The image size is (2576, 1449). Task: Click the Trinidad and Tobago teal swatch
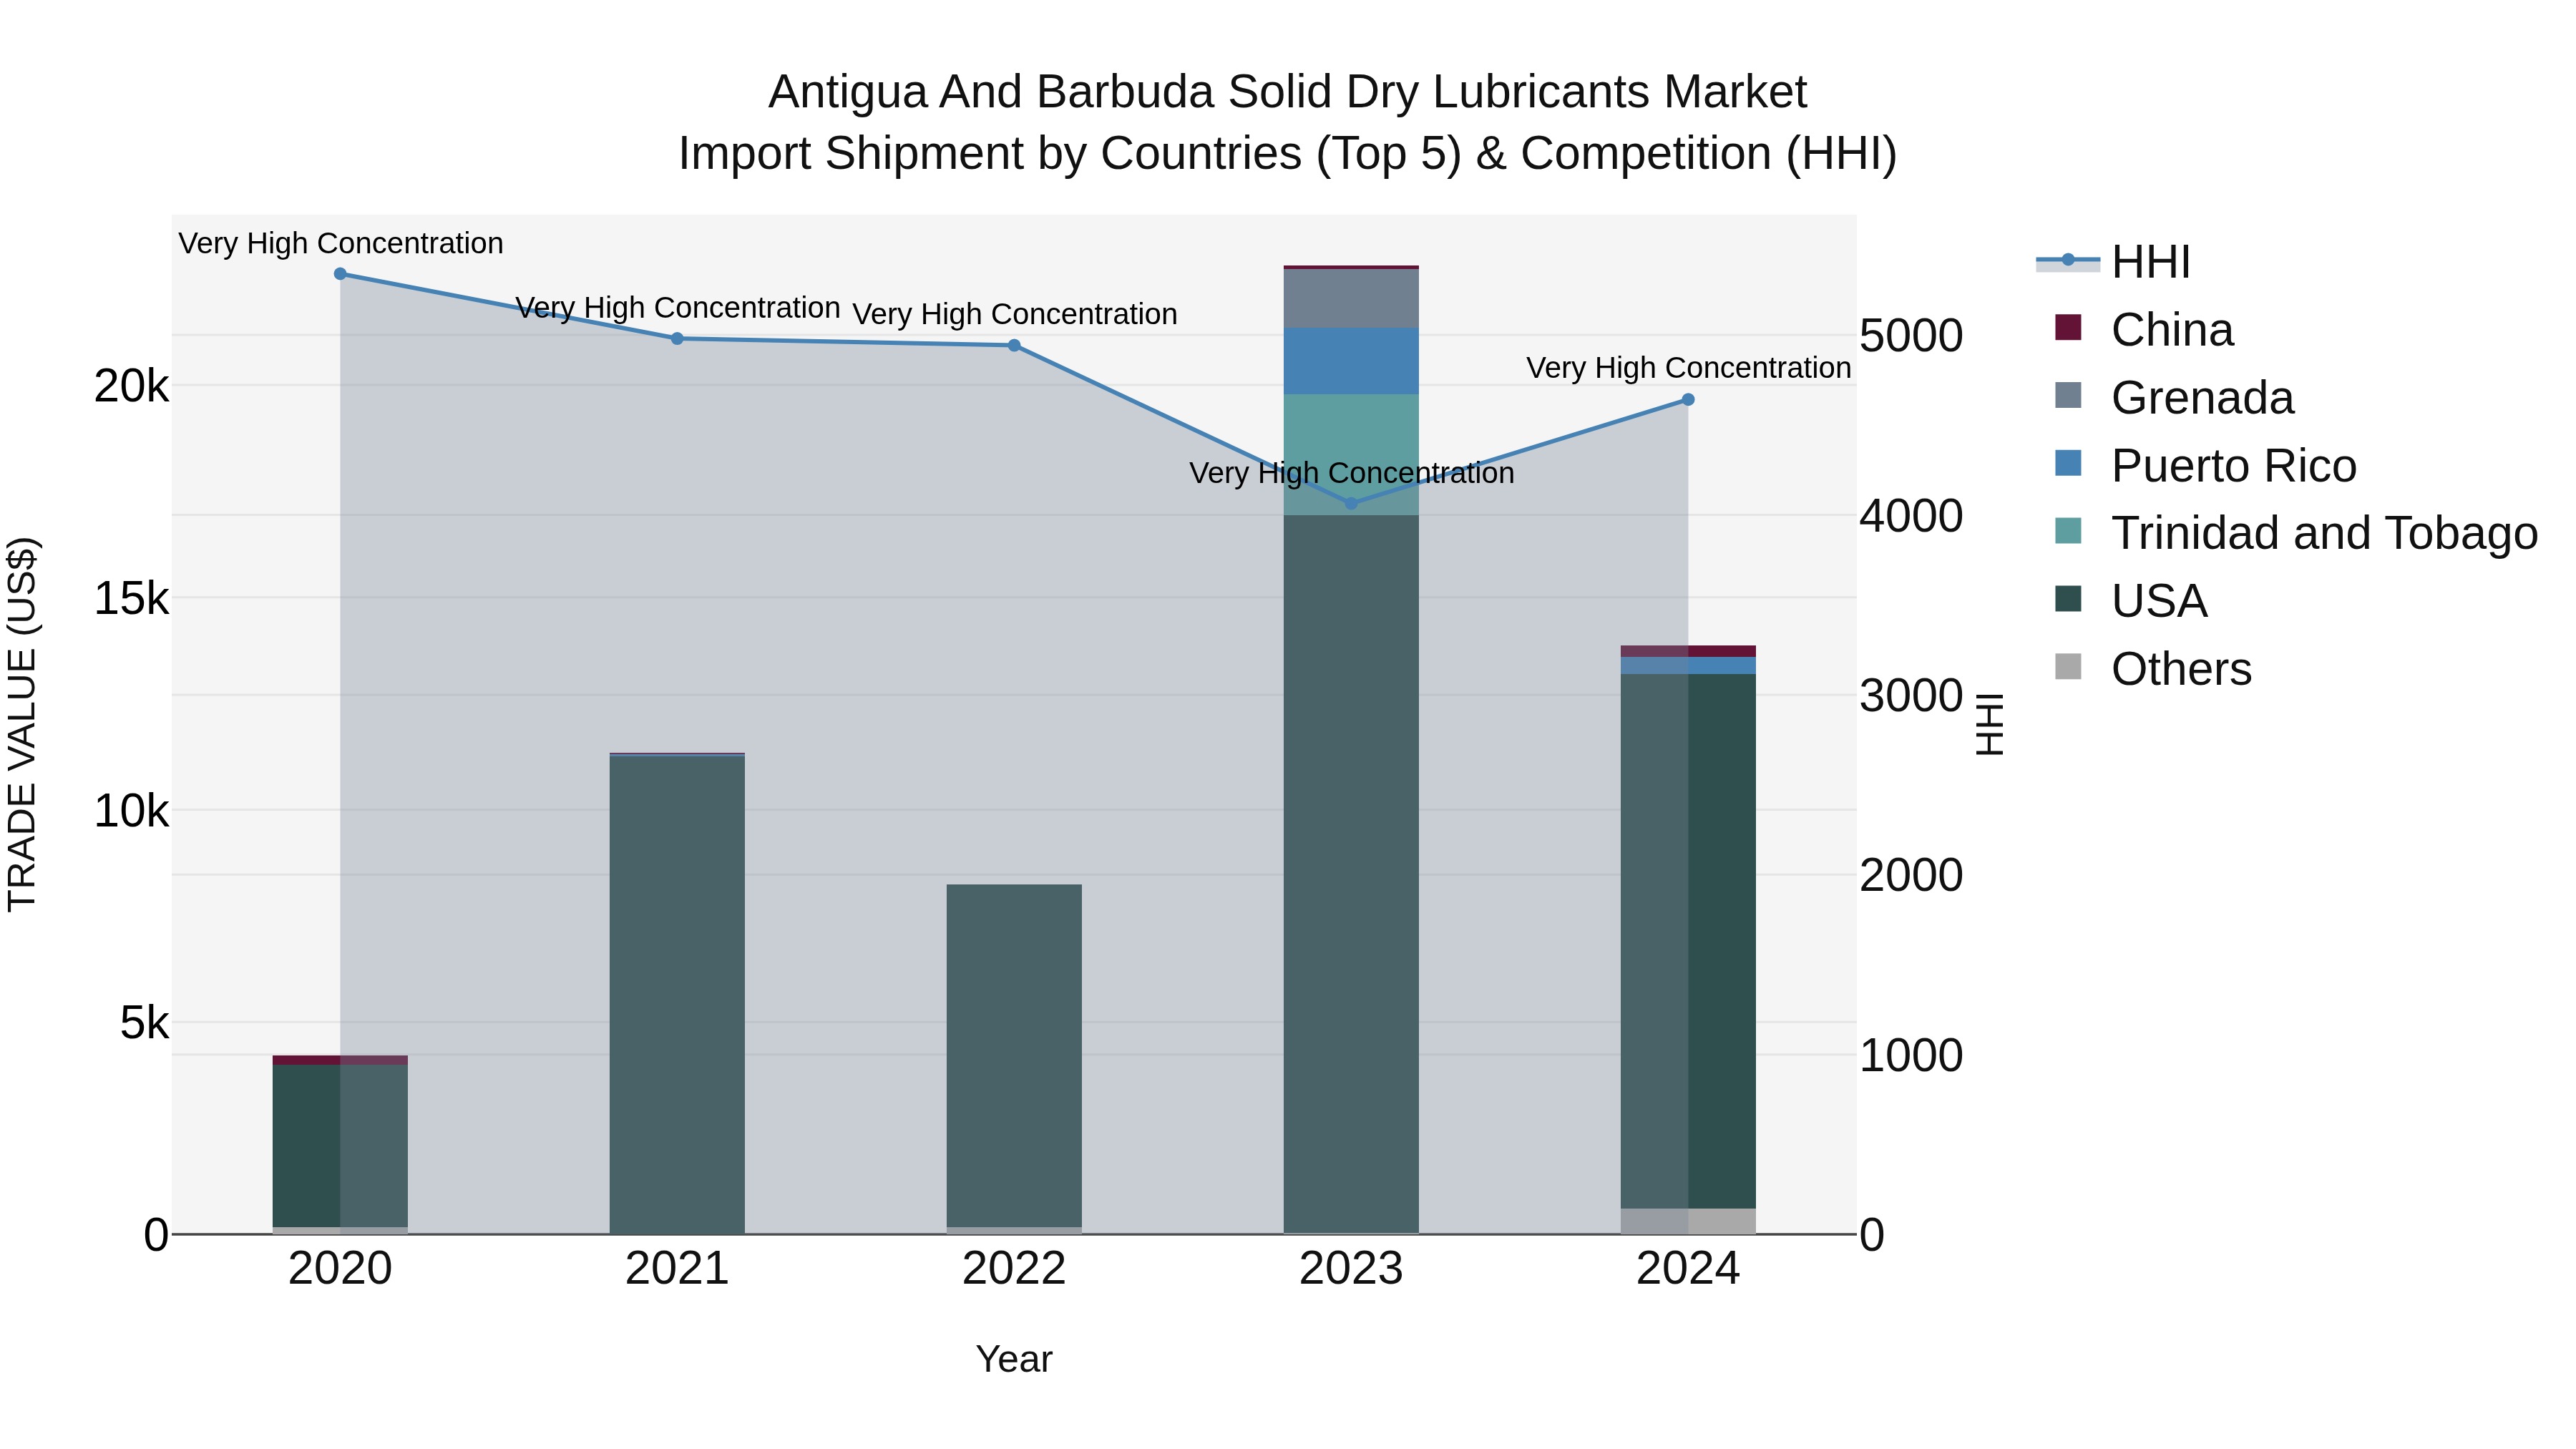(2068, 530)
